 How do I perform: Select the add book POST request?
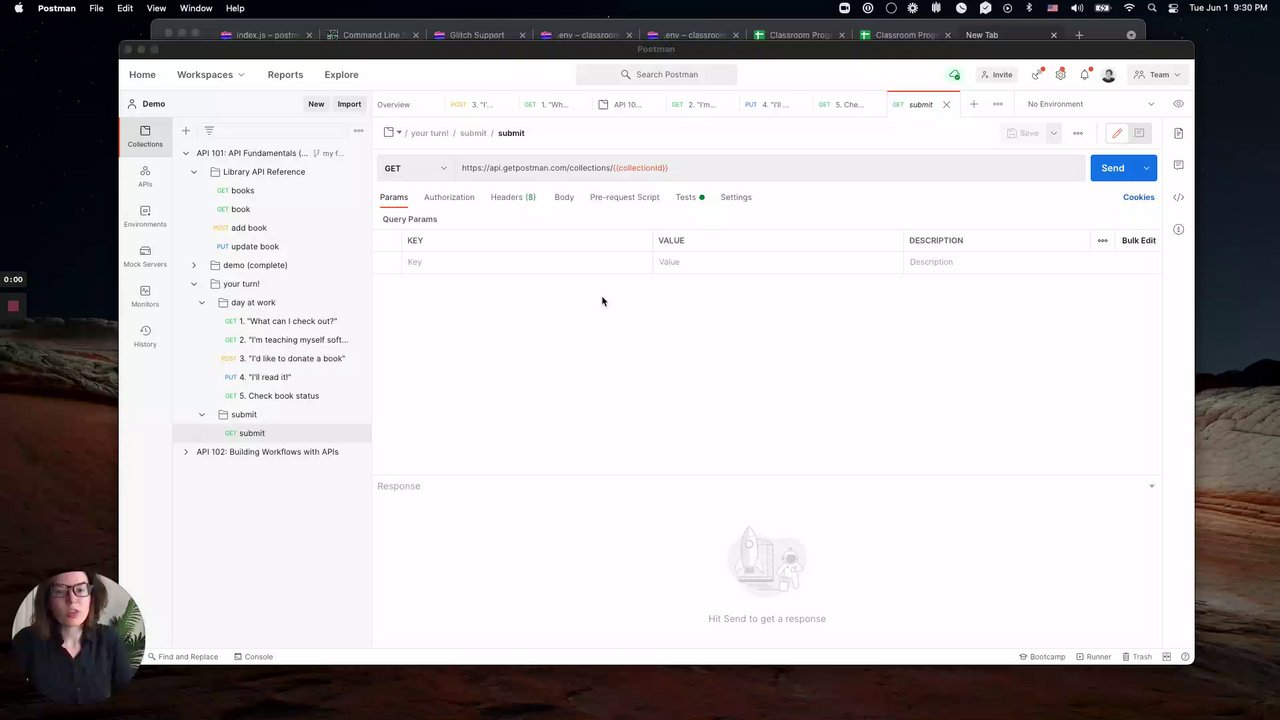pos(248,228)
